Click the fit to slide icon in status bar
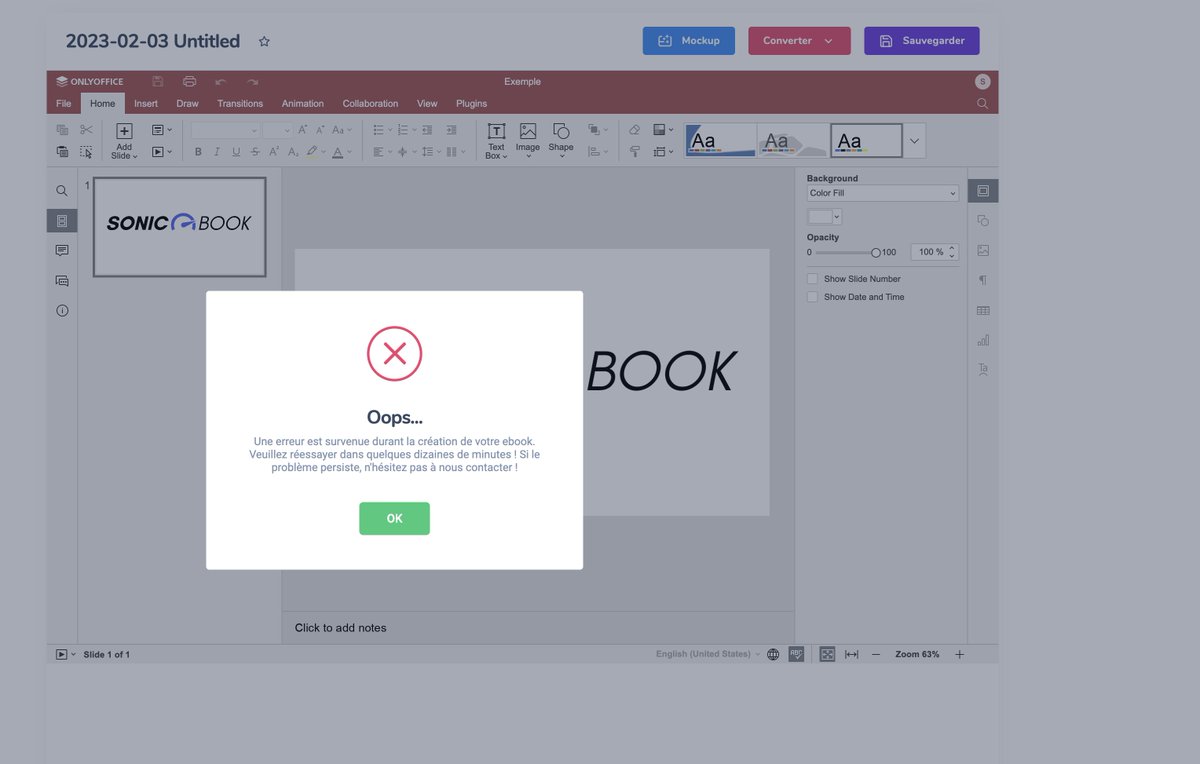Screen dimensions: 1200x764 [827, 654]
